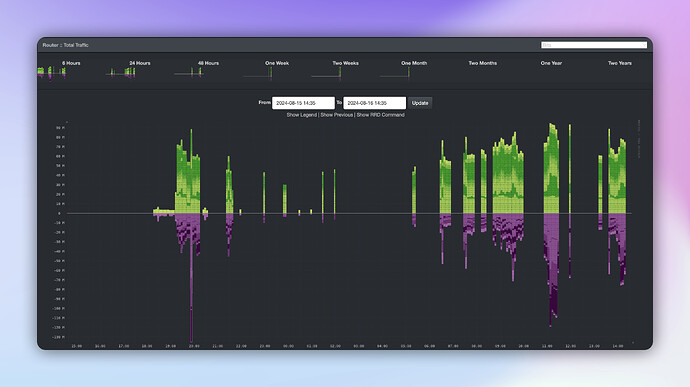Click the Show RRD Command link
Image resolution: width=690 pixels, height=387 pixels.
pyautogui.click(x=380, y=115)
